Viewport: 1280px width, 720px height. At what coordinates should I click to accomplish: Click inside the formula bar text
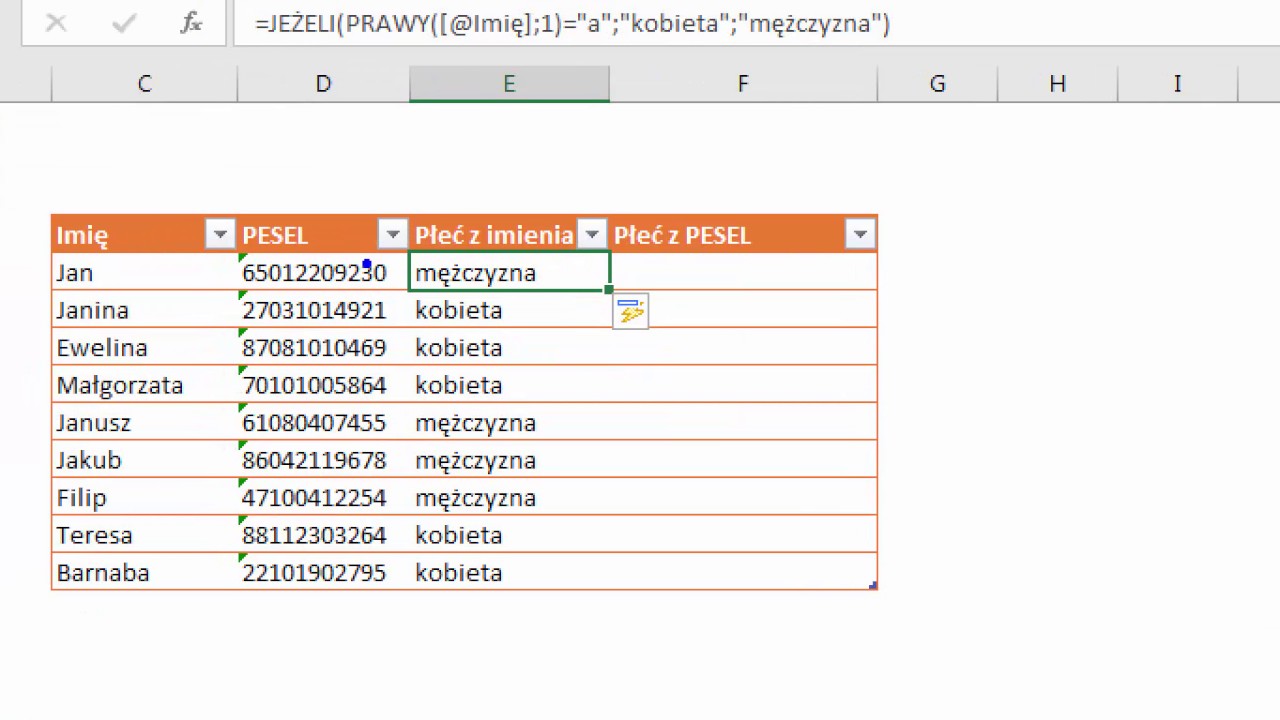click(572, 23)
